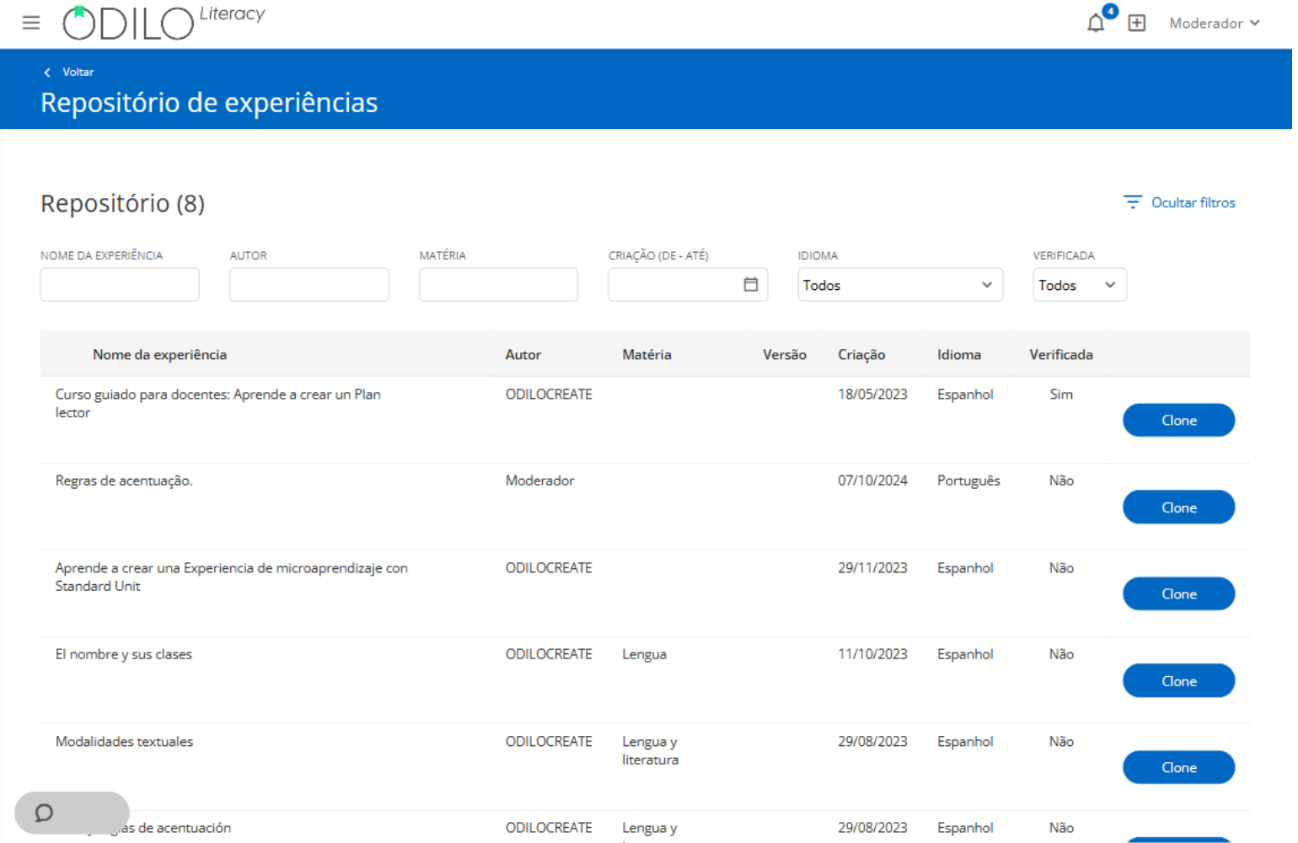Image resolution: width=1298 pixels, height=843 pixels.
Task: Click the date 11/10/2023
Action: 873,654
